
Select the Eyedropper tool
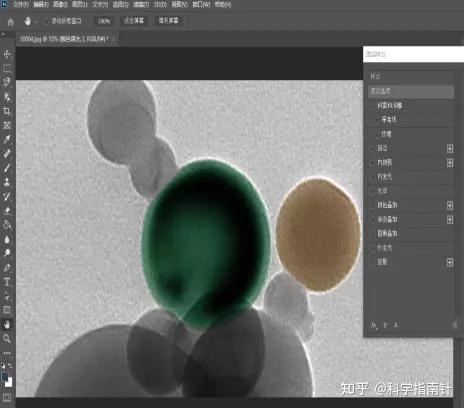7,139
